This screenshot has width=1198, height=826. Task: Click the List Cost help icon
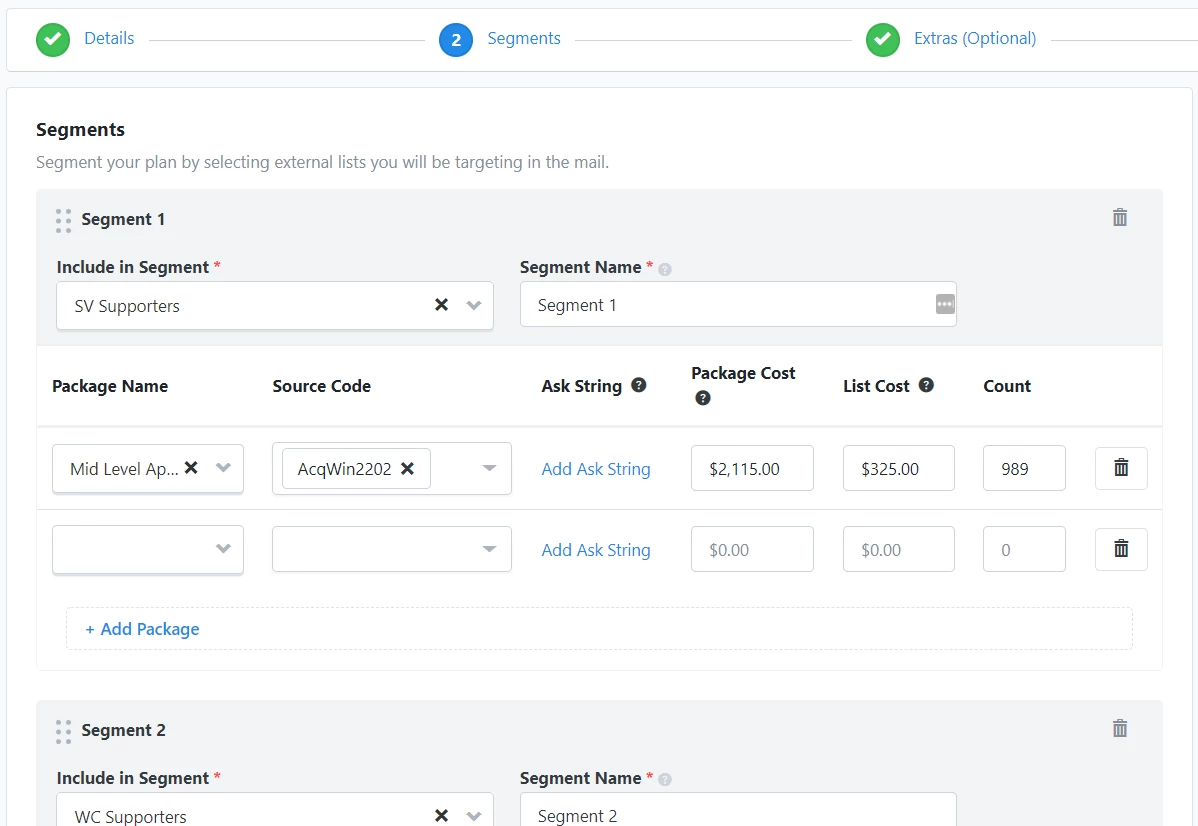pos(926,385)
